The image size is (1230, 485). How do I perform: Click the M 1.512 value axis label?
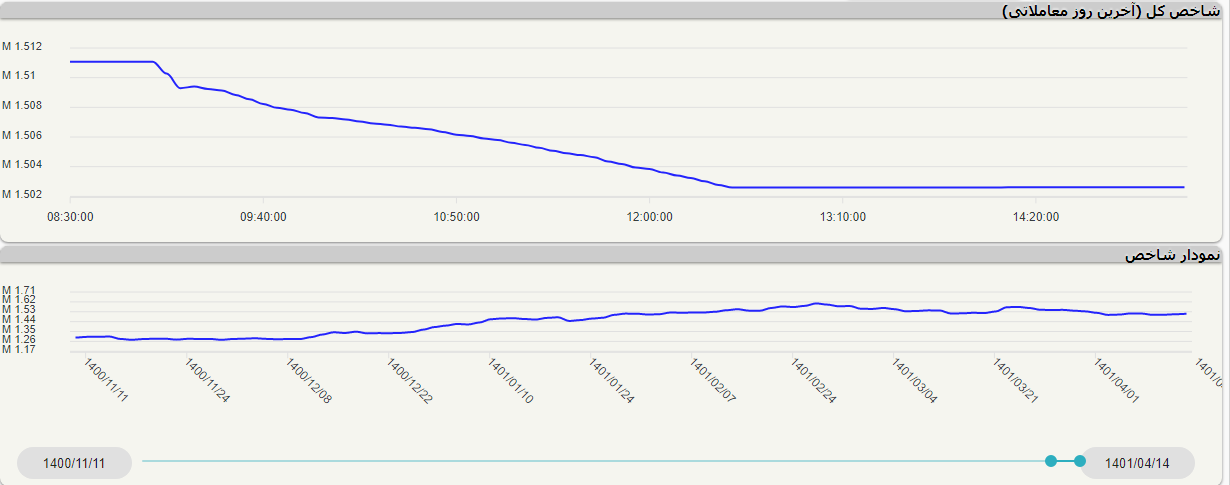[x=22, y=46]
